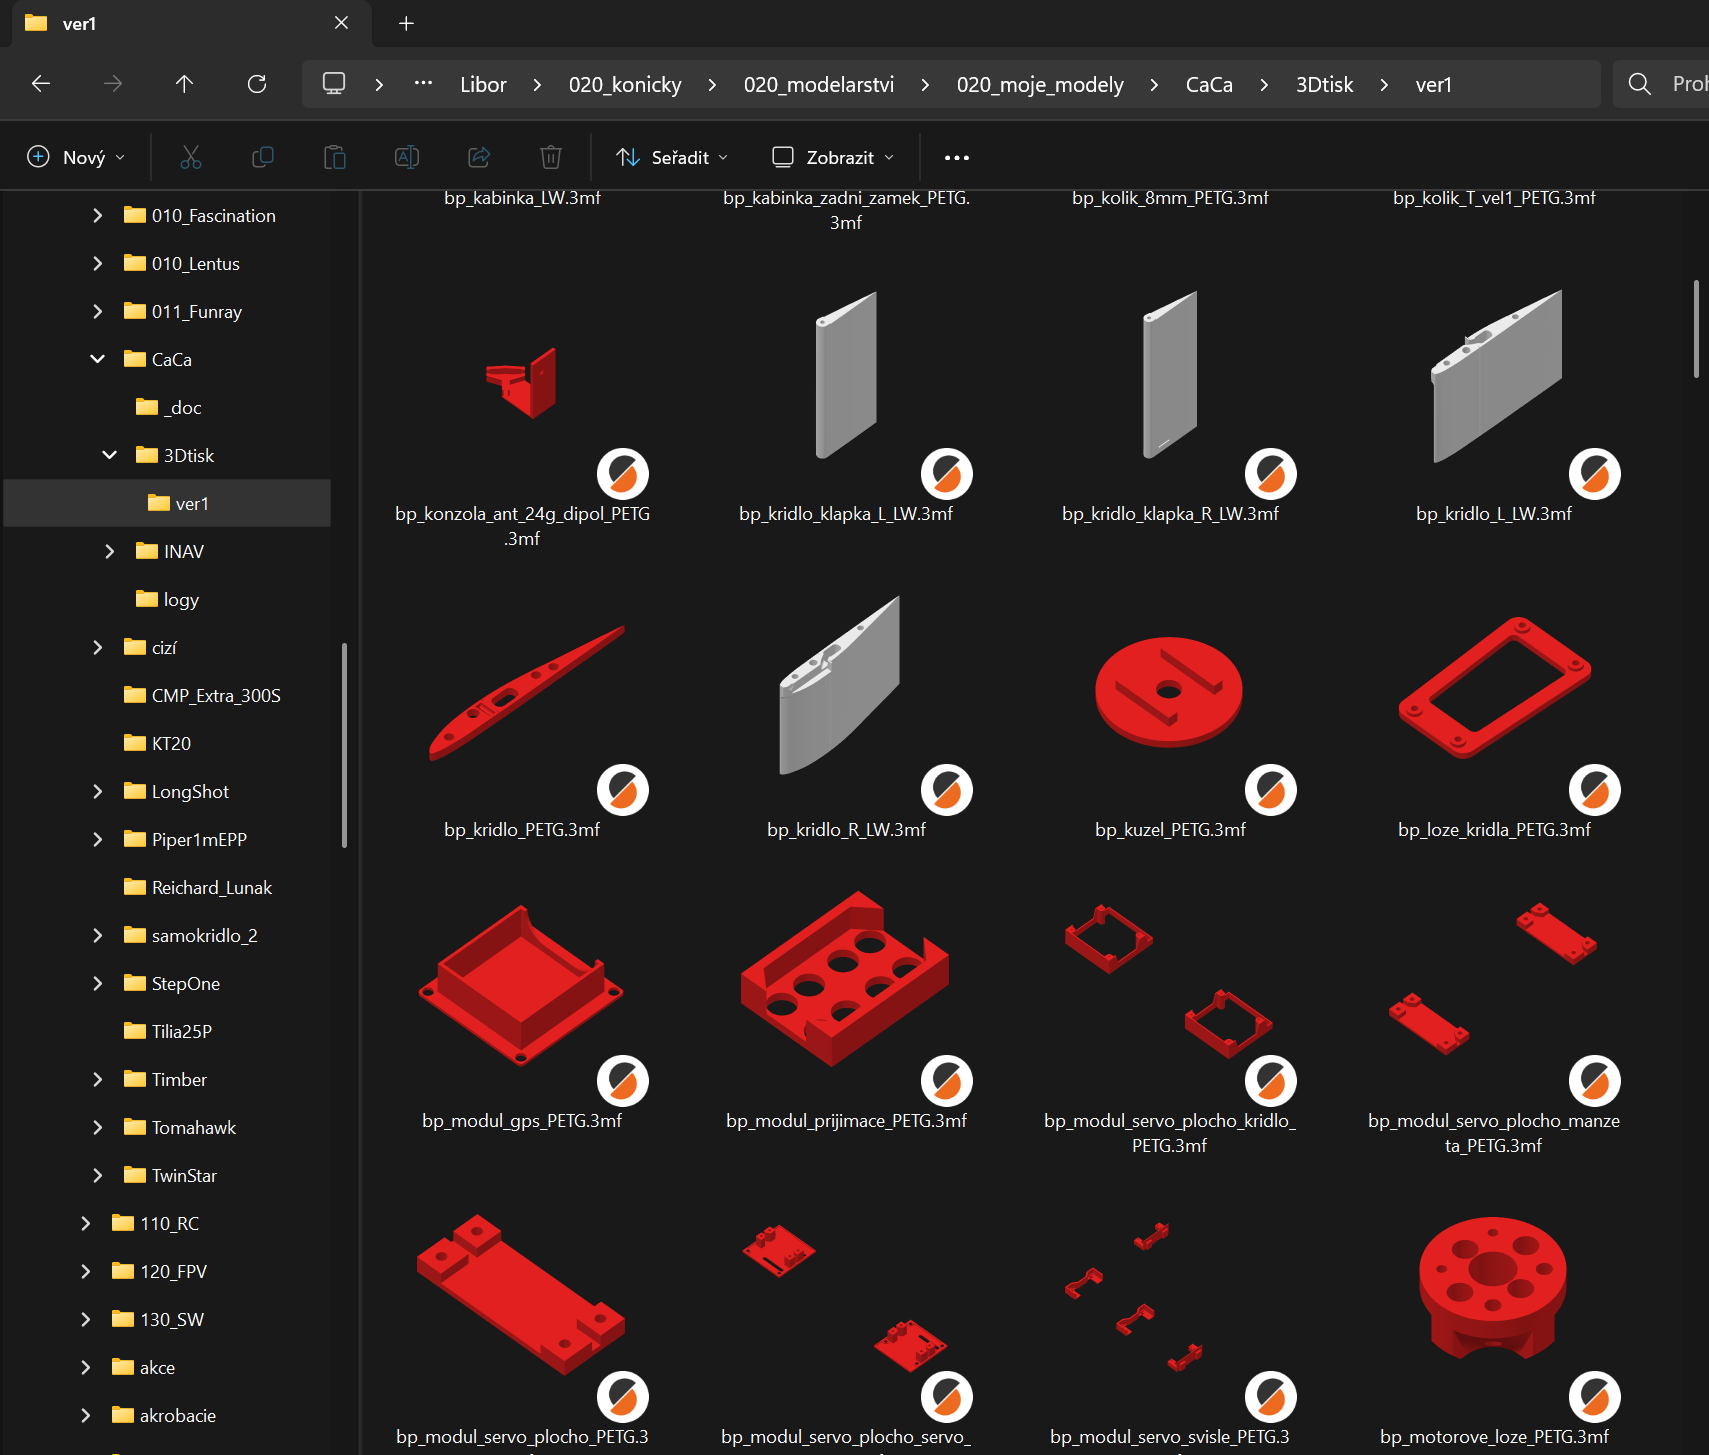Collapse the 3Dtisk folder in tree
The image size is (1709, 1455).
[x=109, y=455]
